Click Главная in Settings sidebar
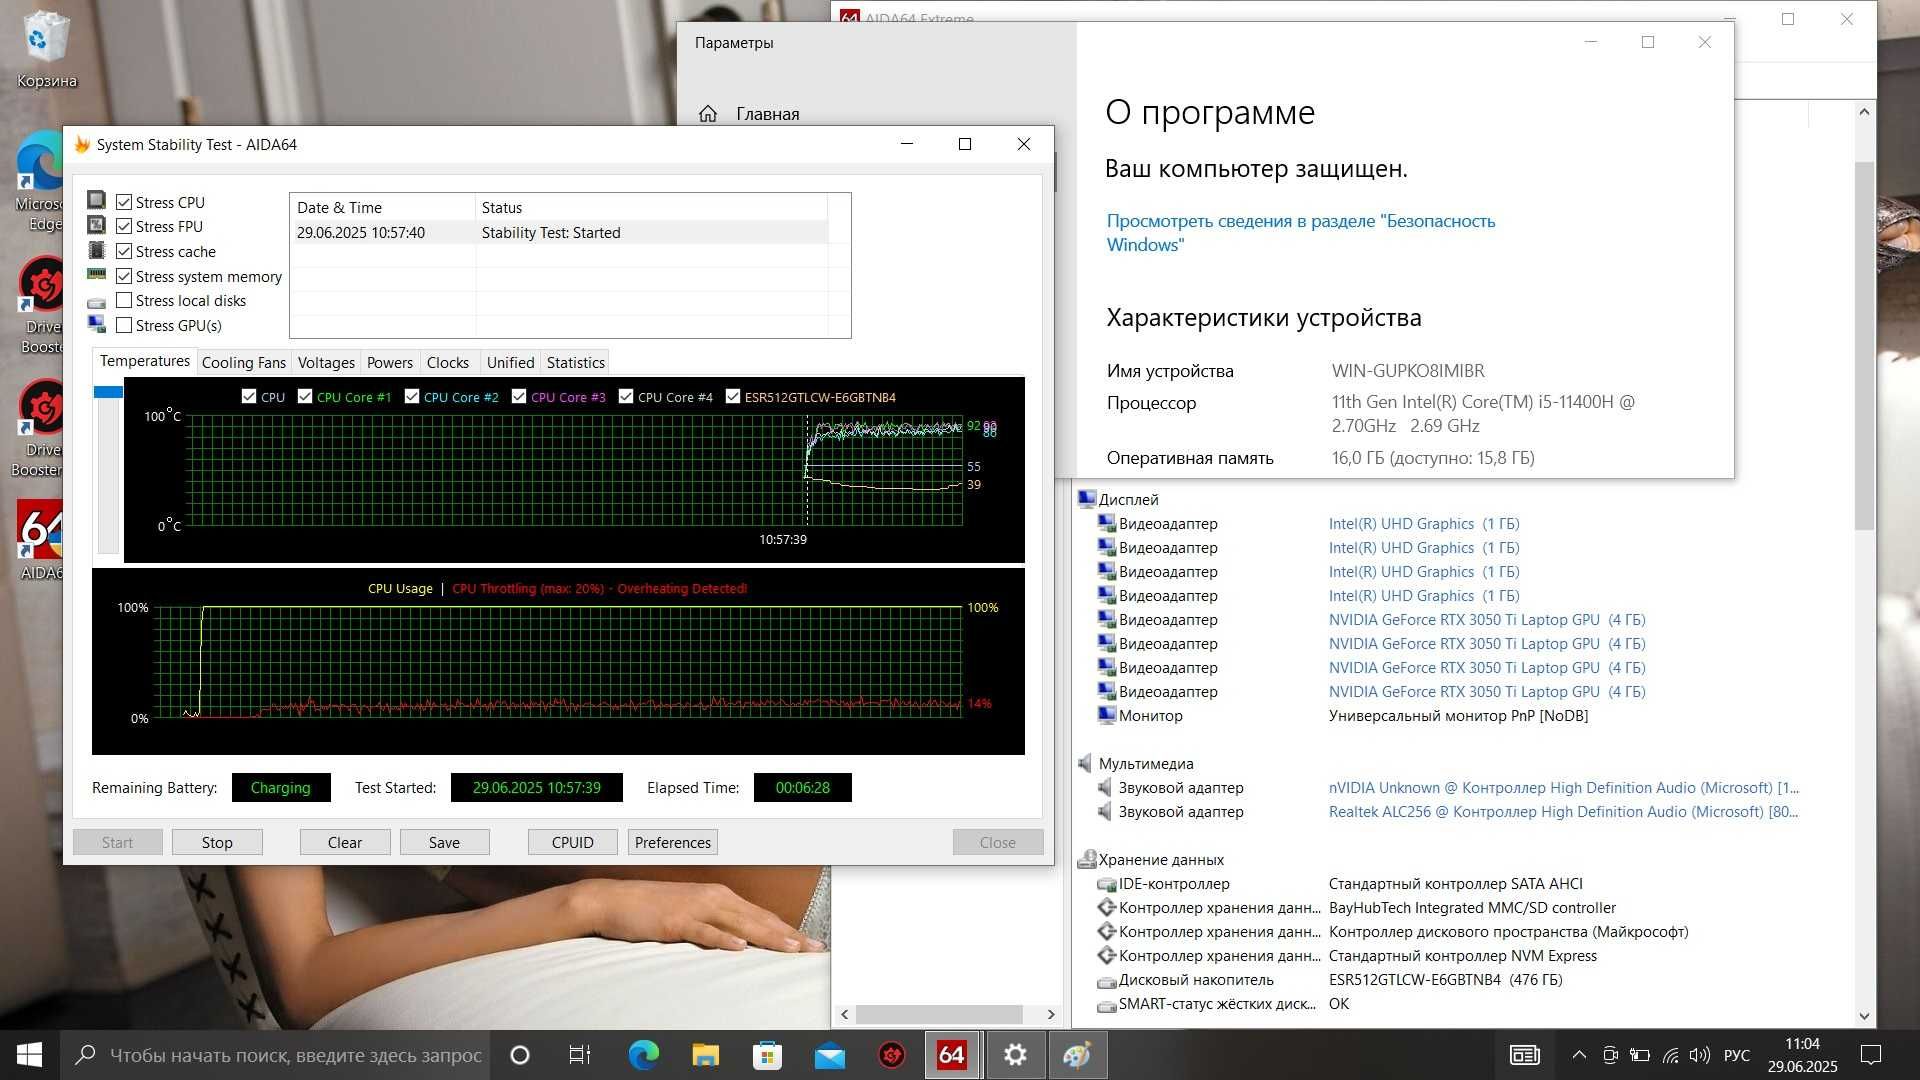The image size is (1920, 1080). (x=767, y=114)
